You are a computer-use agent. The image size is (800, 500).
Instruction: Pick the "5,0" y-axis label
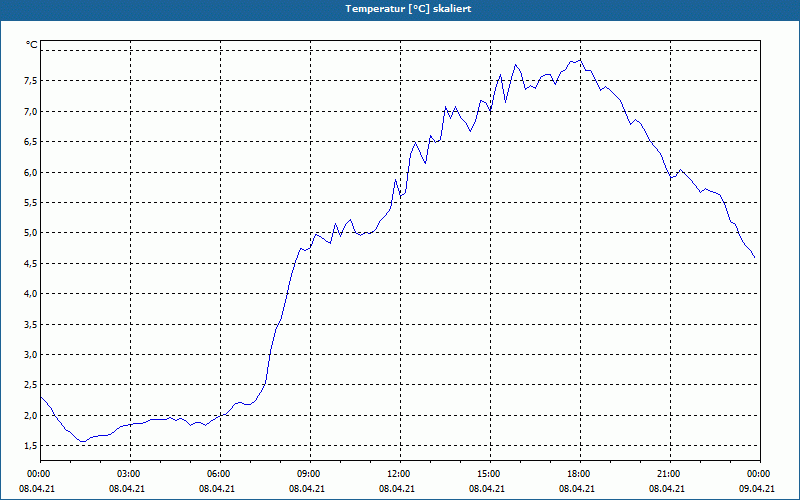coord(31,233)
